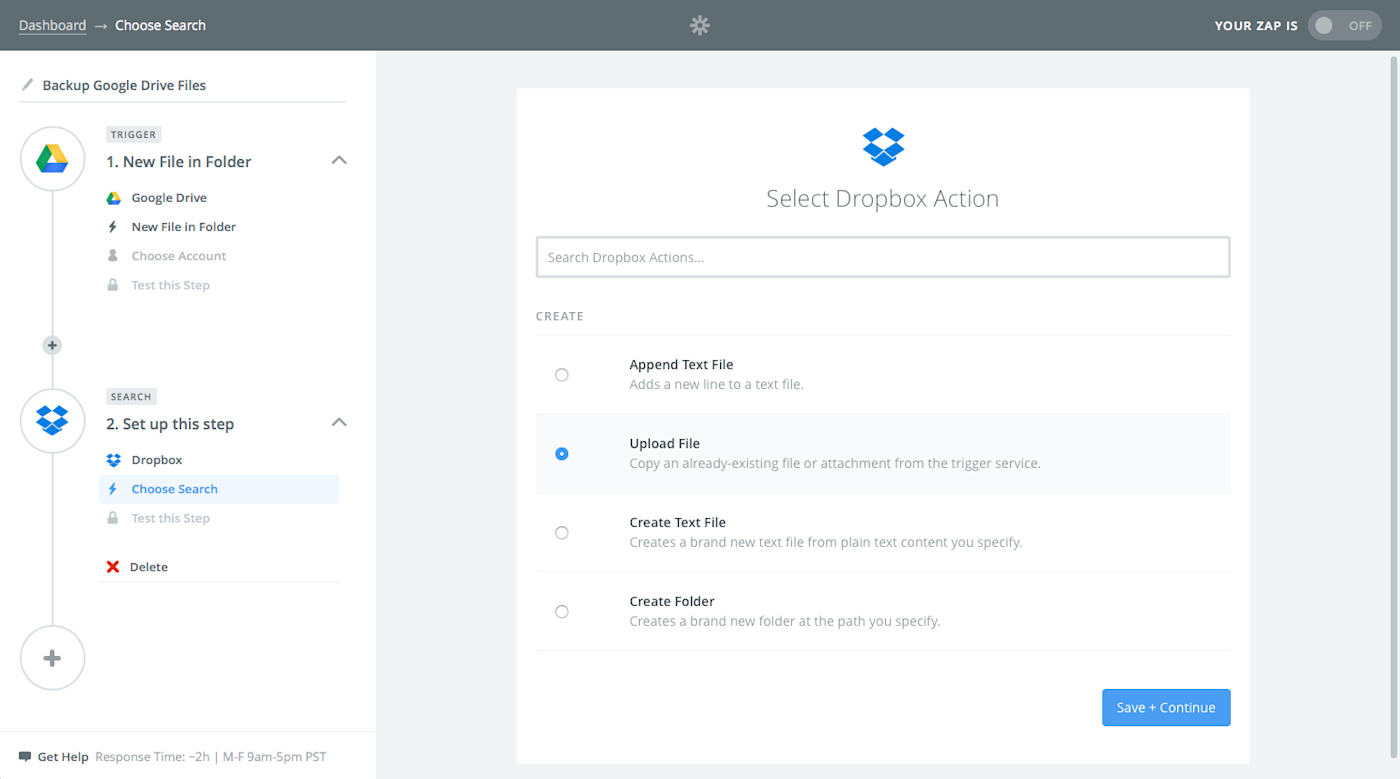Add a new step with large plus circle

pyautogui.click(x=52, y=658)
